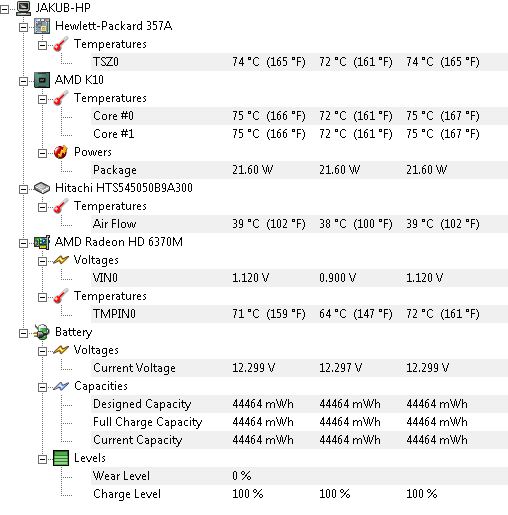Collapse the Battery tree node
Screen dimensions: 508x515
pos(23,333)
